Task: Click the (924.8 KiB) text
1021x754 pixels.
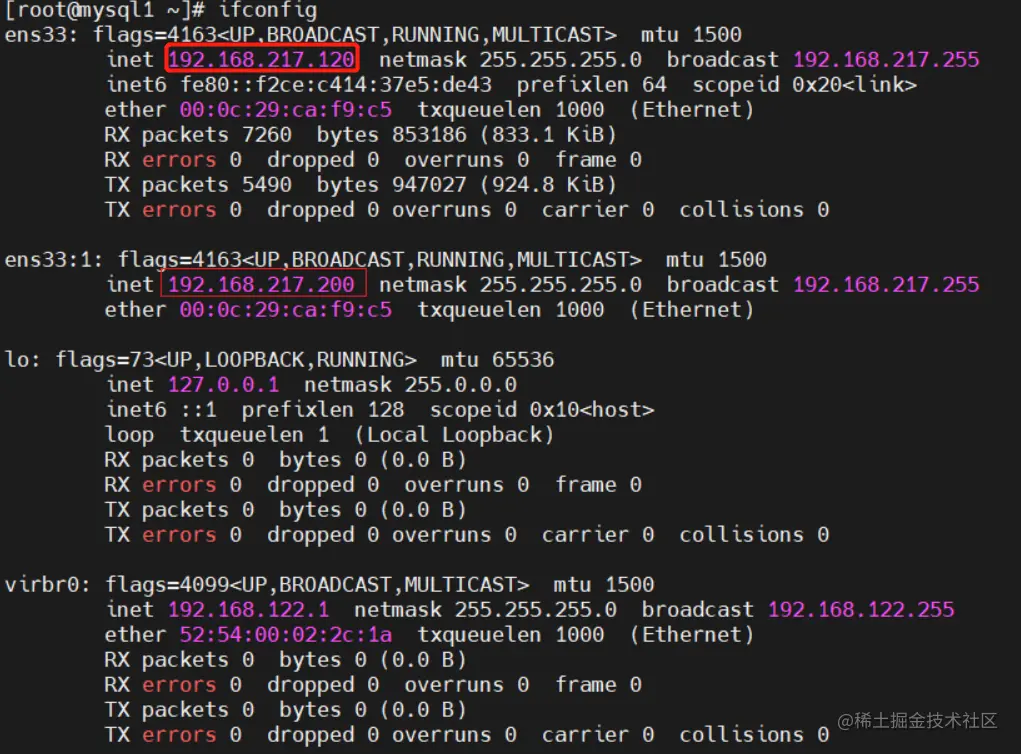Action: [548, 185]
